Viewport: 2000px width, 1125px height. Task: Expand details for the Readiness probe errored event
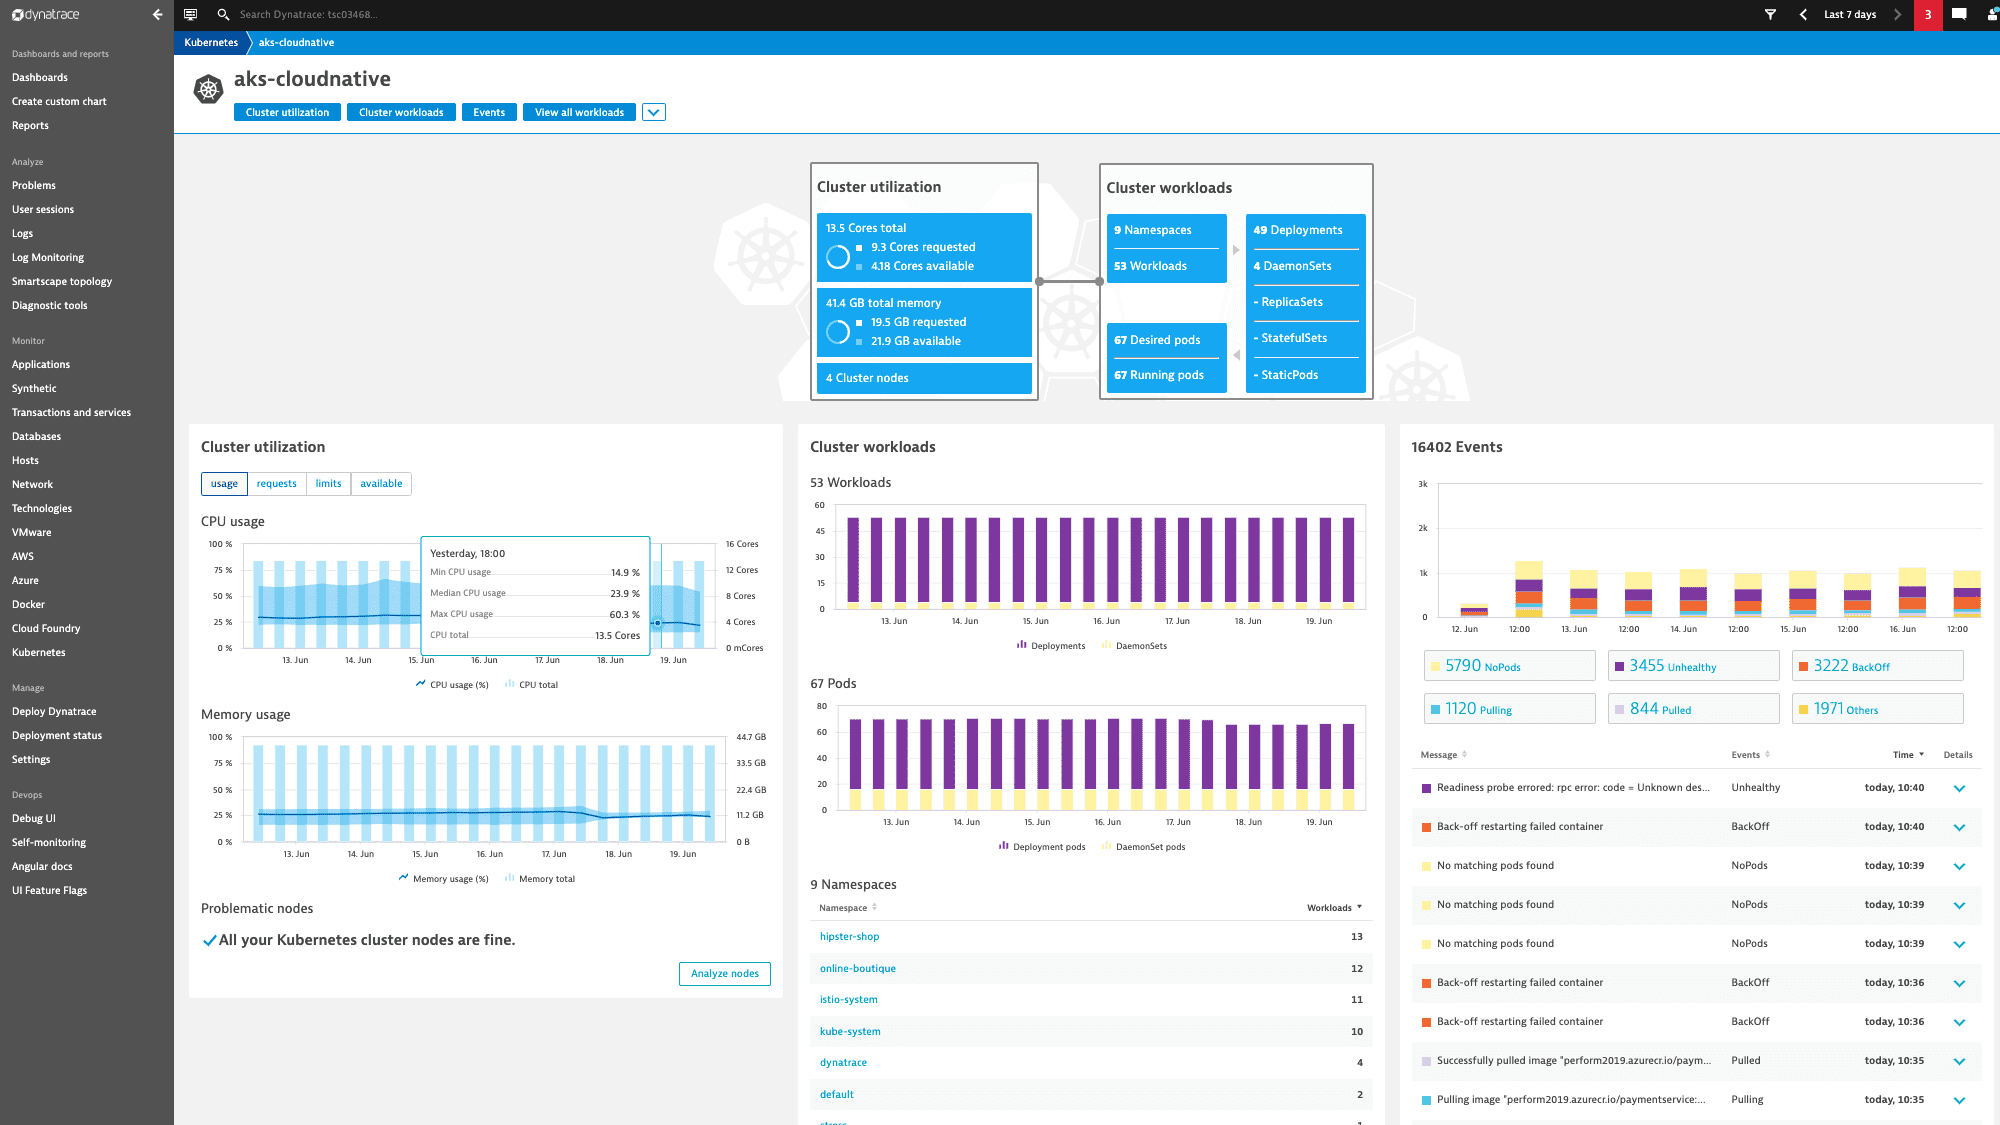point(1958,788)
